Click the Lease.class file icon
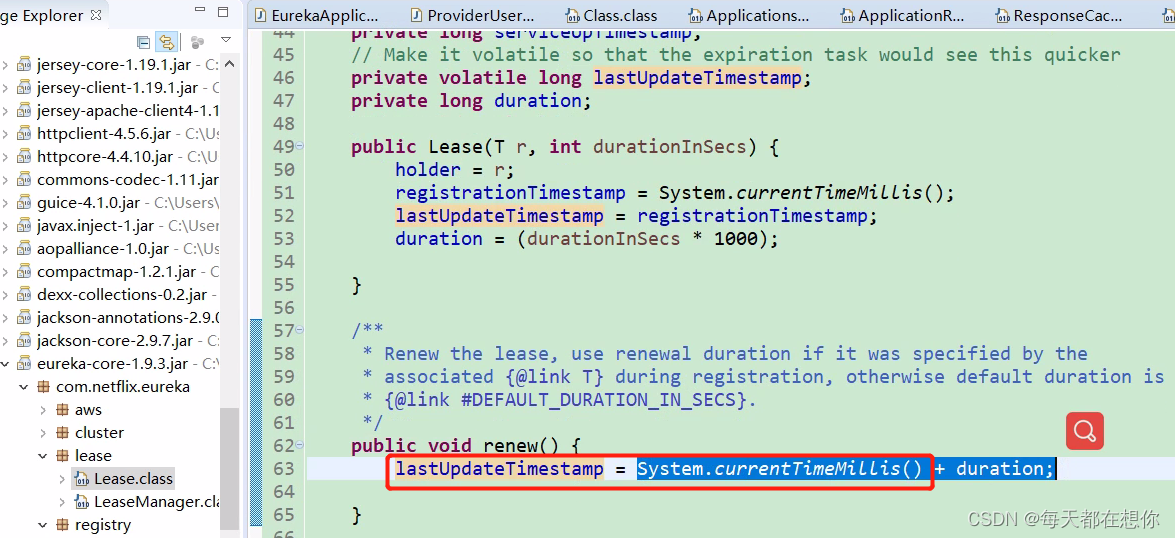1175x538 pixels. point(82,479)
